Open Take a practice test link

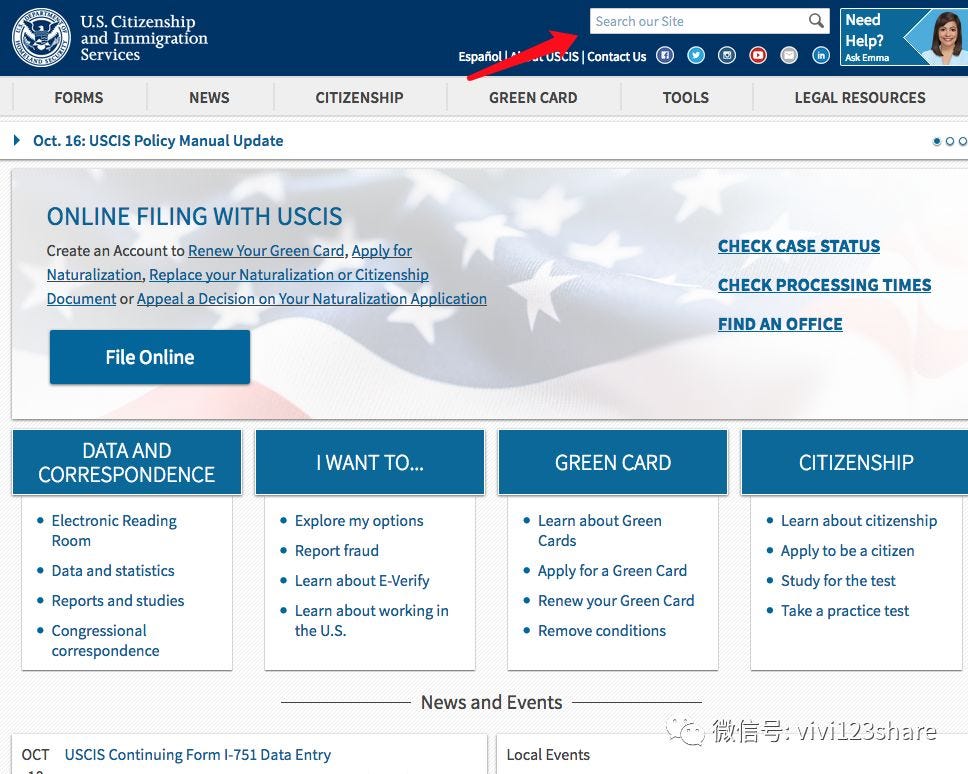click(845, 611)
